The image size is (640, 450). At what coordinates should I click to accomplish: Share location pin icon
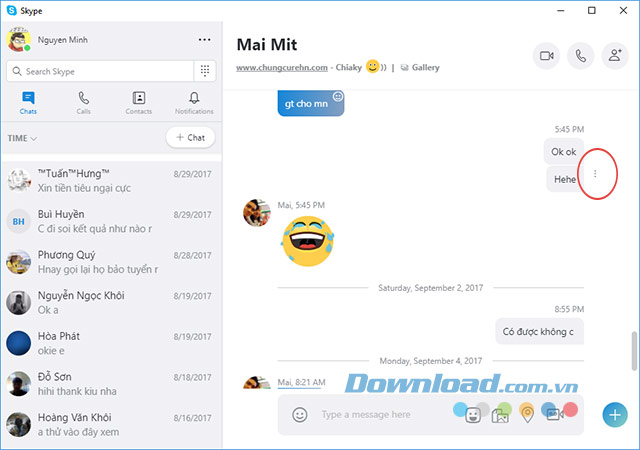527,414
